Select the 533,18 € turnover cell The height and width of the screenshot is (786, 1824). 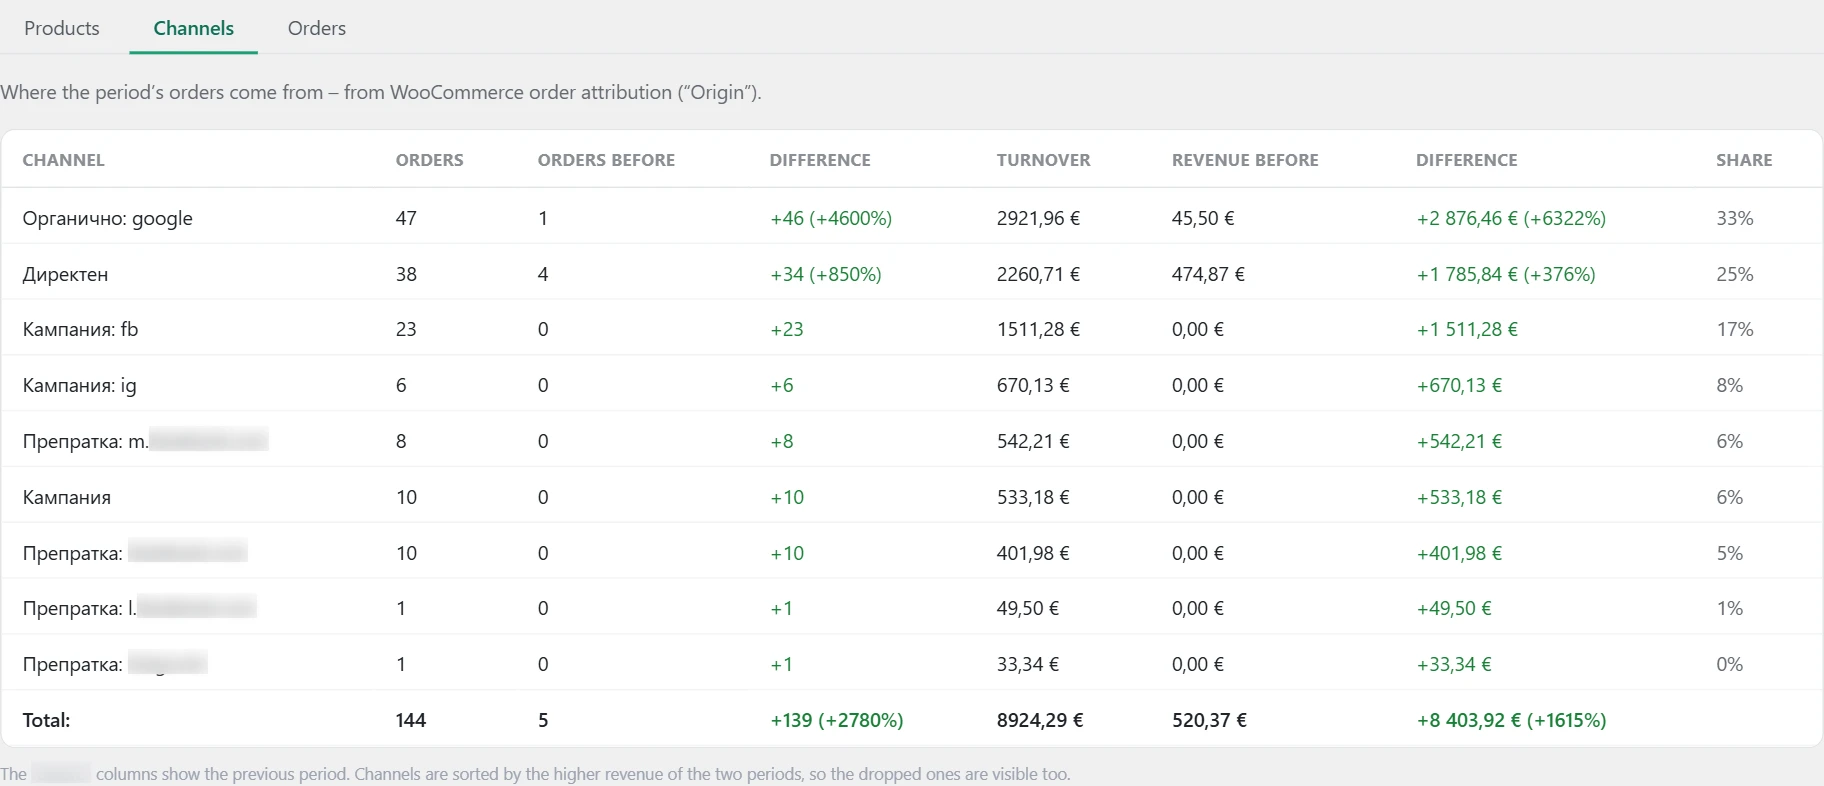(x=1033, y=497)
